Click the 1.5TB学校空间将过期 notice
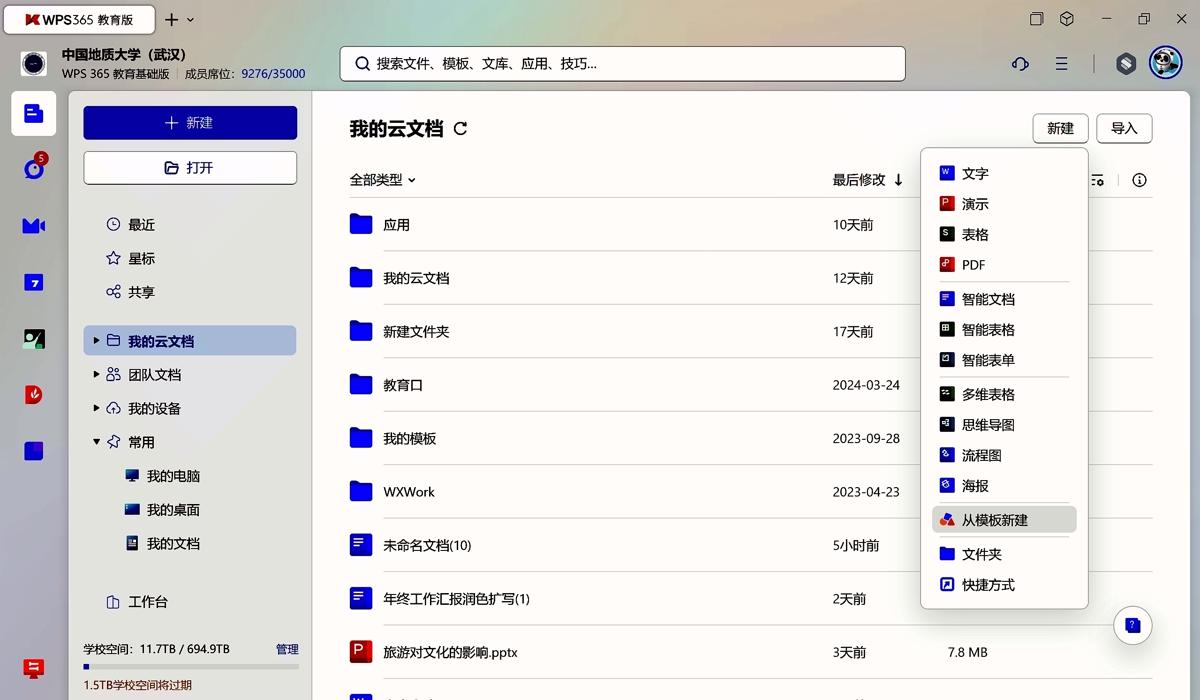1200x700 pixels. coord(138,685)
